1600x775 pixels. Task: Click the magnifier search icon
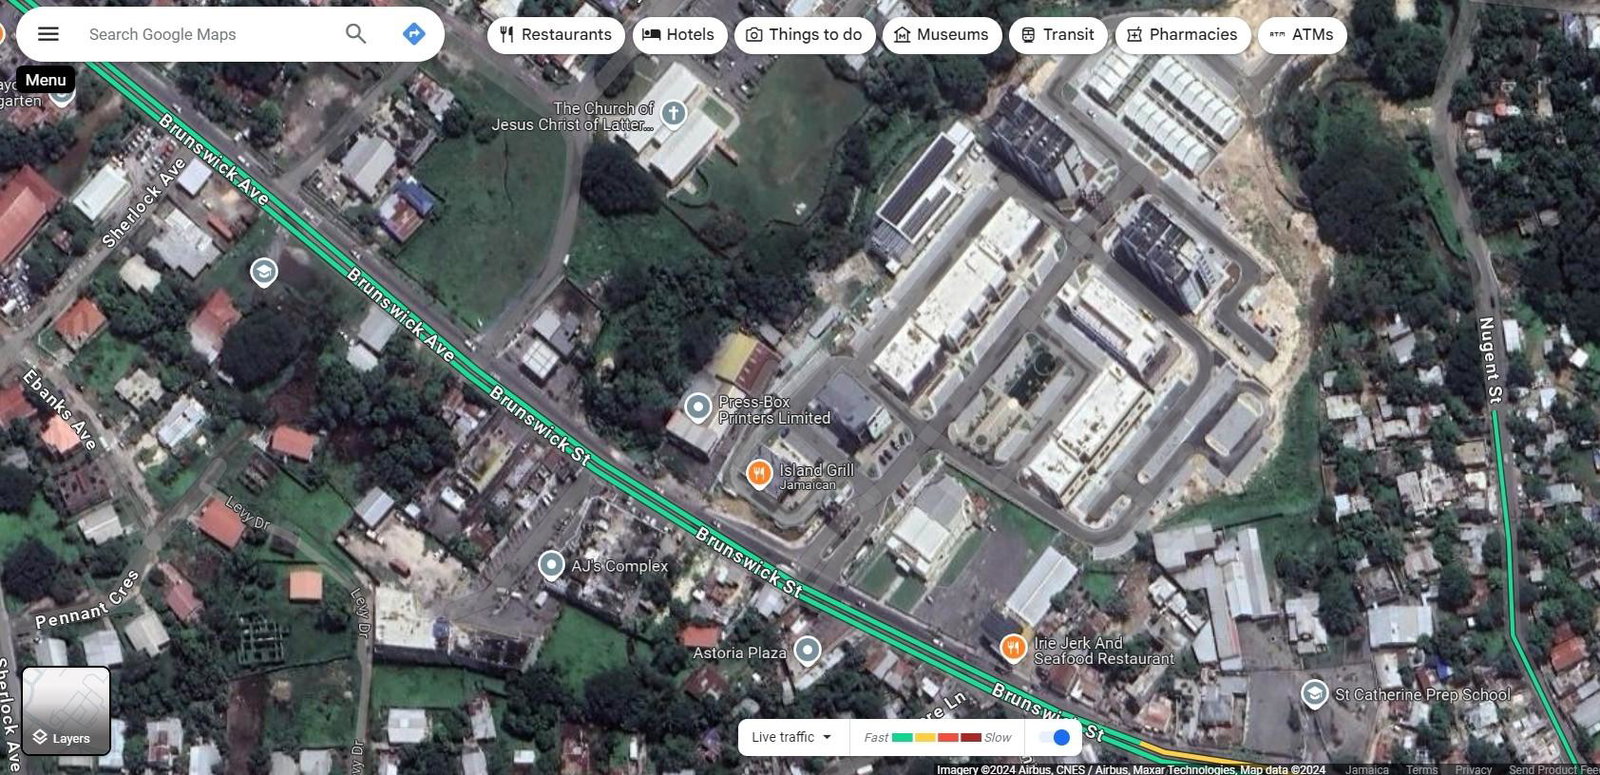(356, 34)
